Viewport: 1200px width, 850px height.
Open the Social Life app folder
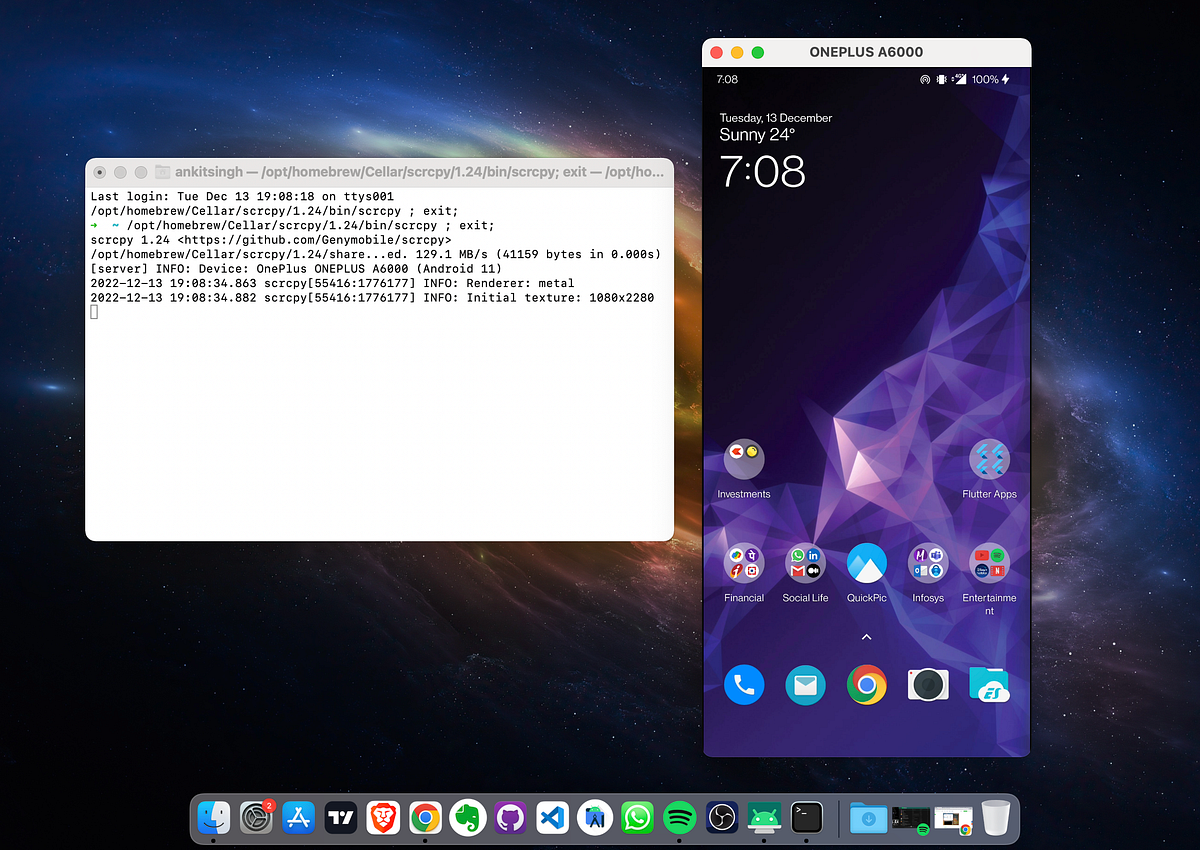coord(805,563)
